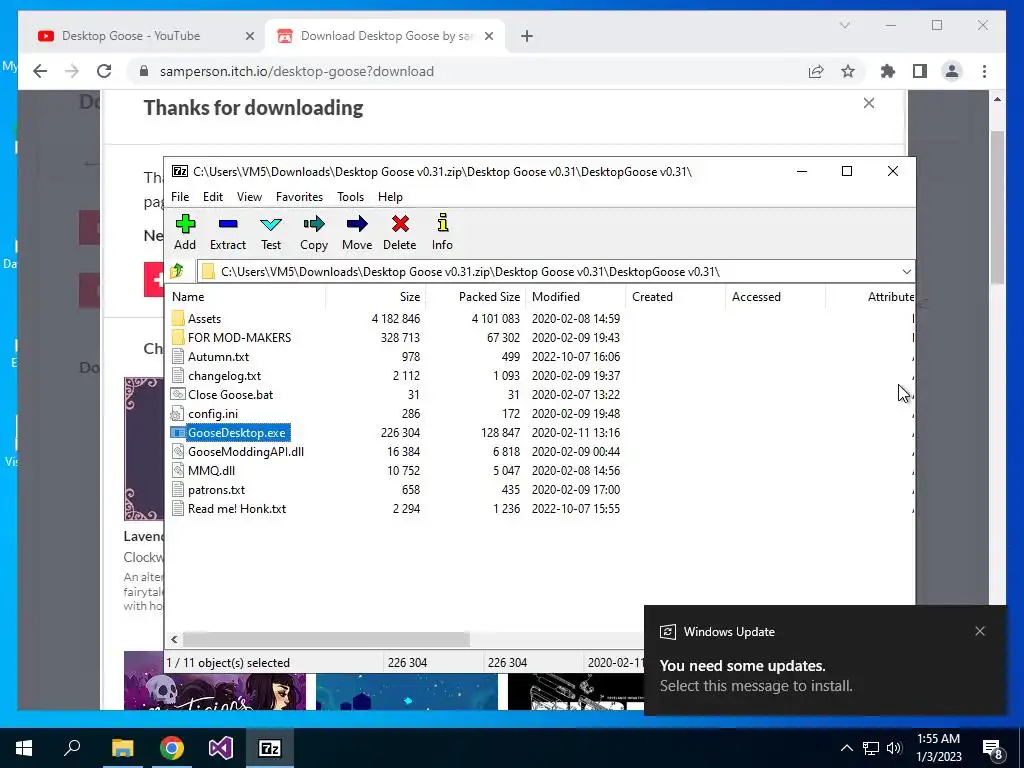The width and height of the screenshot is (1024, 768).
Task: Close the Thanks for downloading dialog
Action: 869,103
